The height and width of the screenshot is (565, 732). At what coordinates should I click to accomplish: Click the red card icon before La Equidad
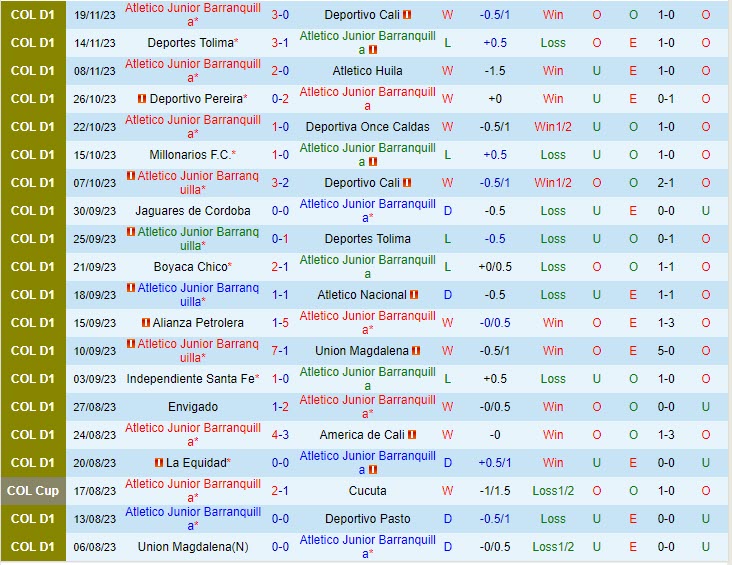159,463
